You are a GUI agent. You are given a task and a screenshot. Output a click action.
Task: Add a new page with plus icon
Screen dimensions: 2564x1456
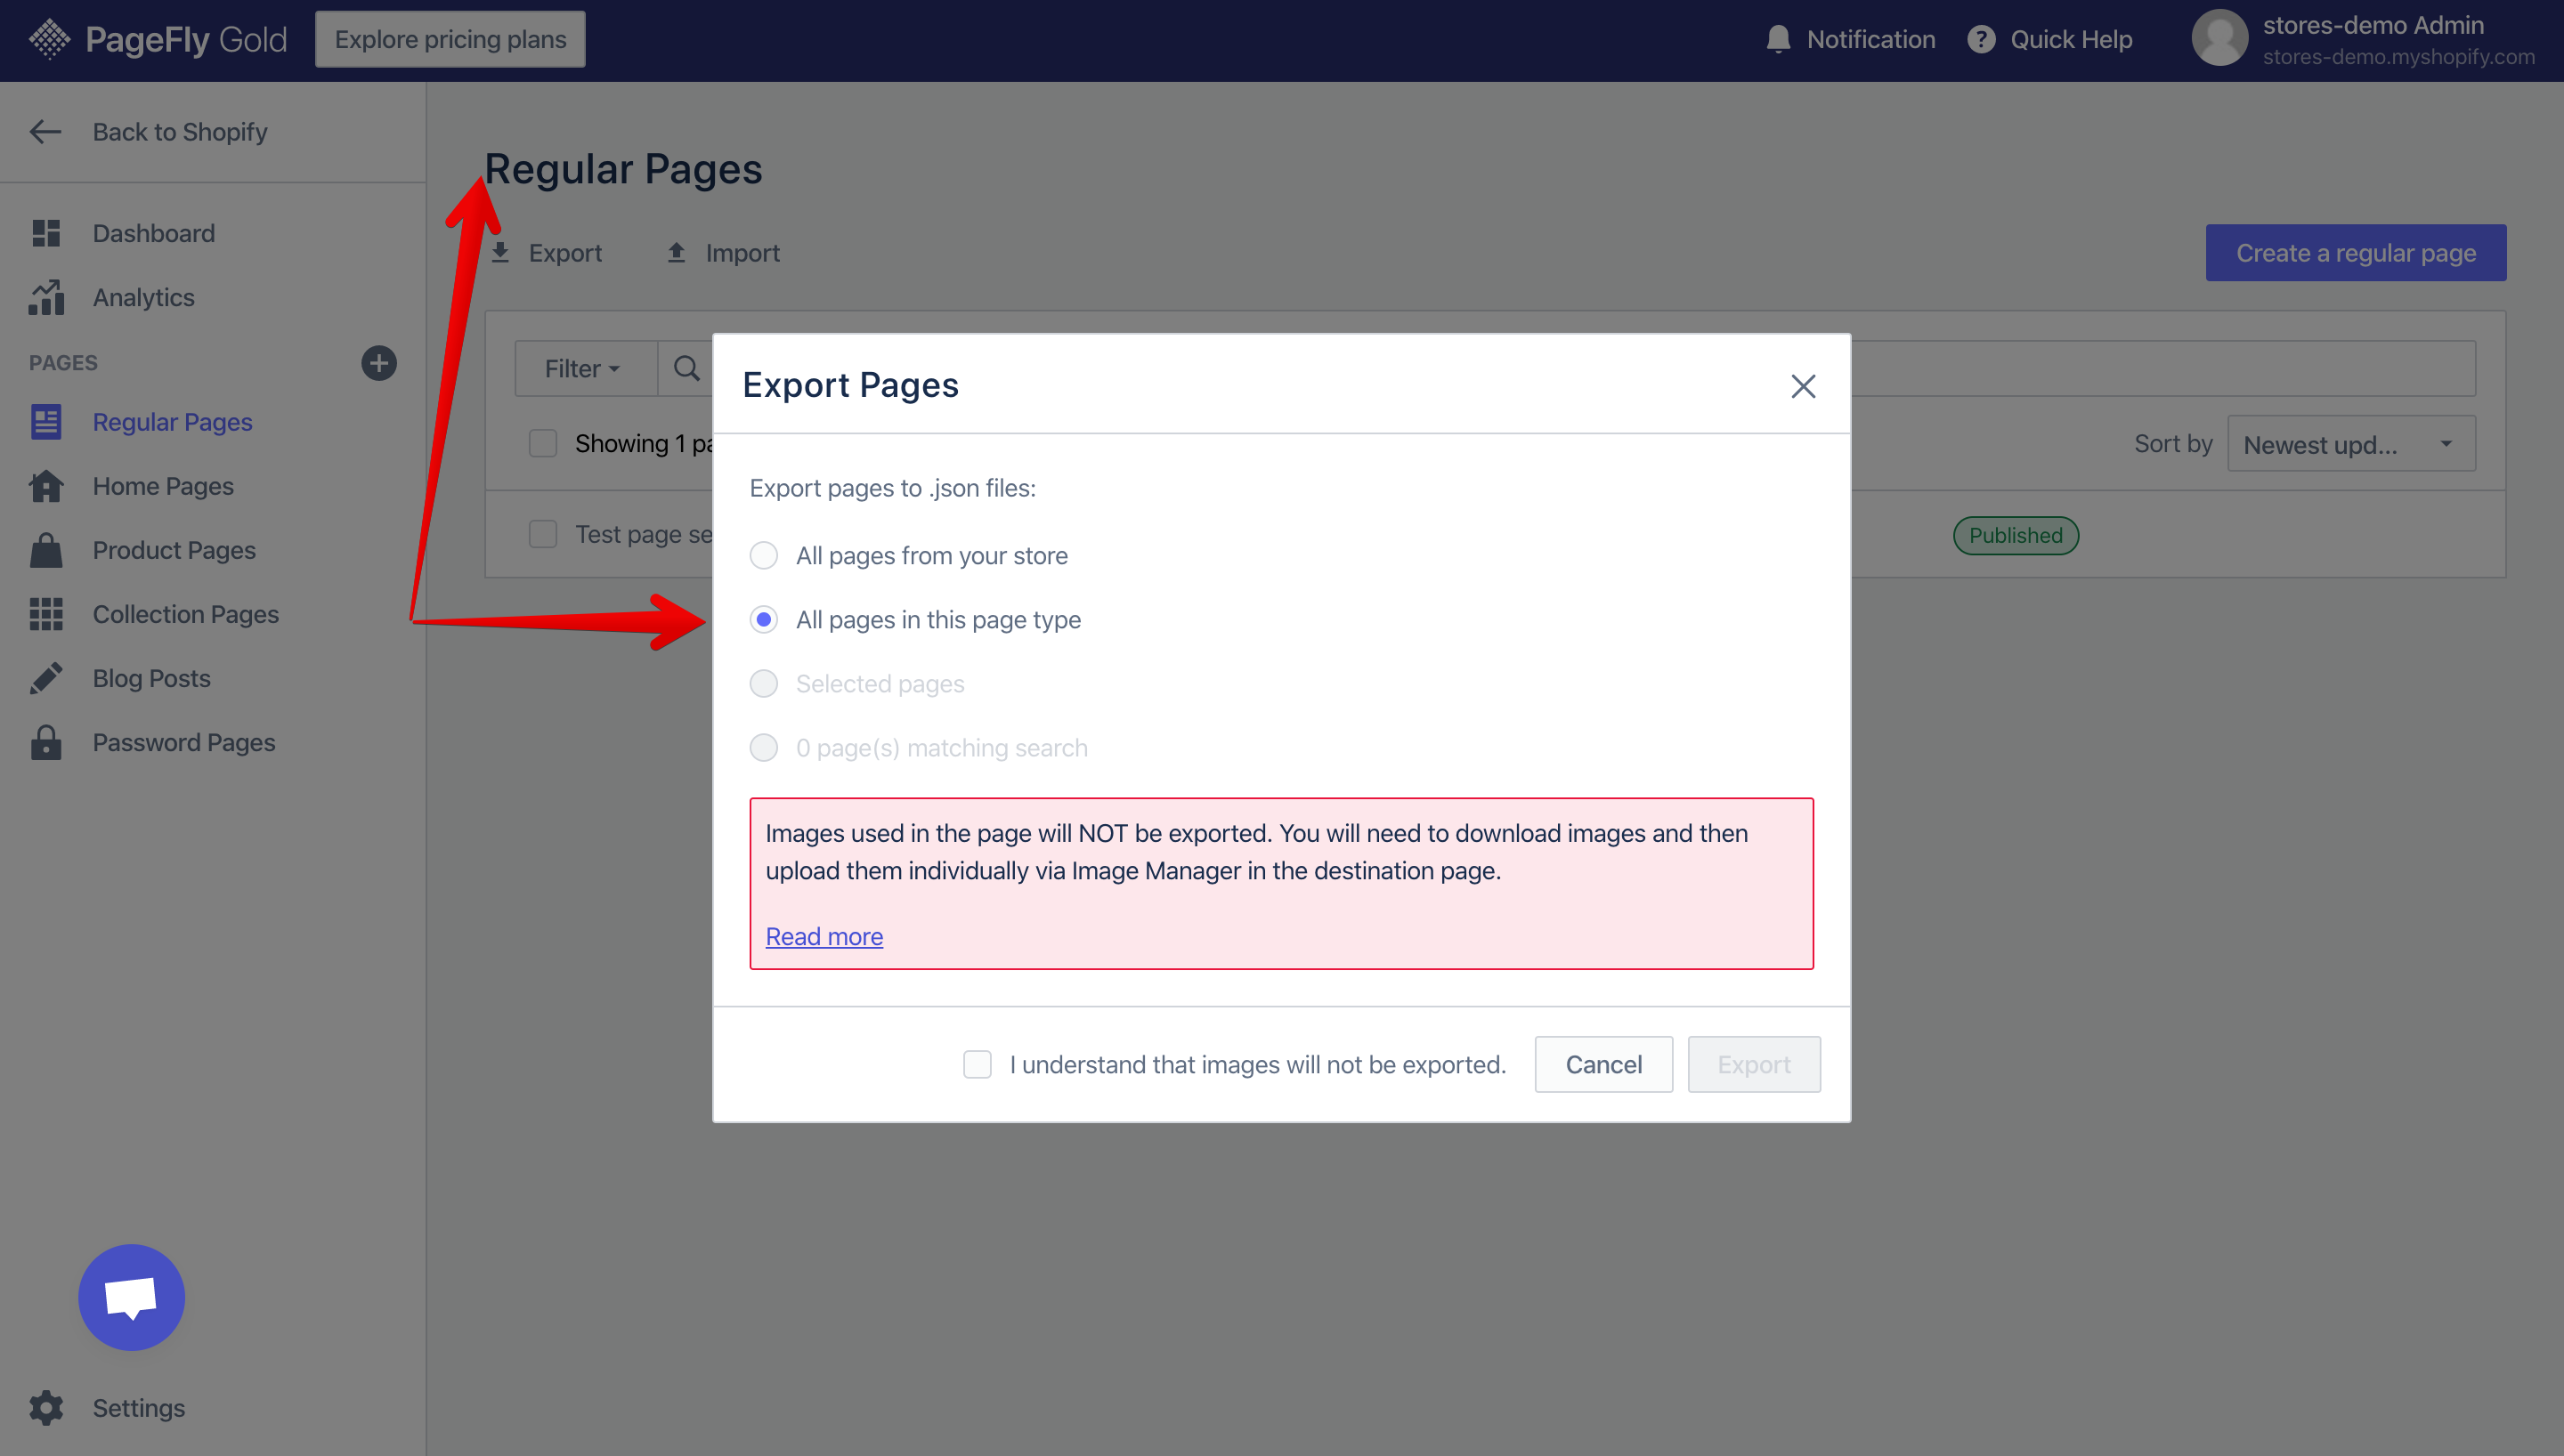pos(379,363)
